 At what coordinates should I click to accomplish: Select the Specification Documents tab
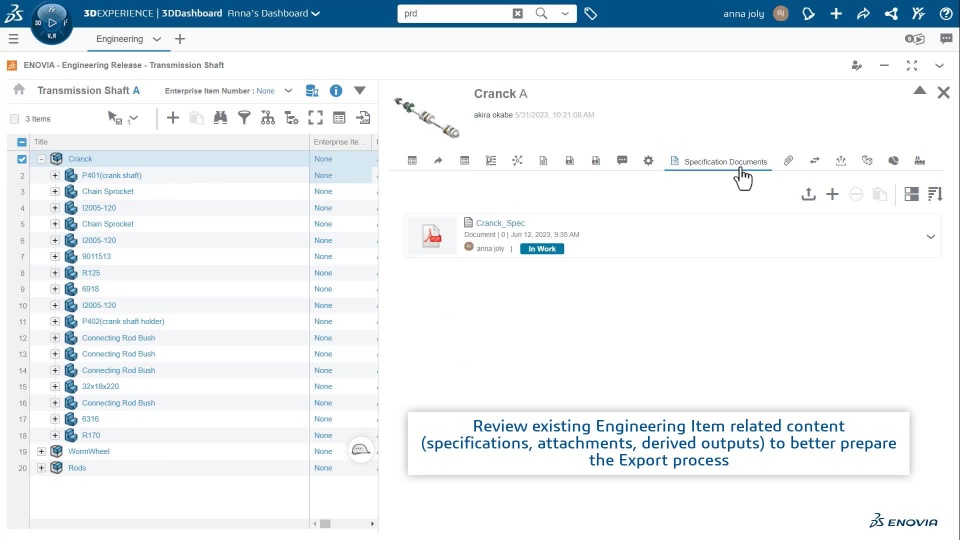(x=718, y=161)
